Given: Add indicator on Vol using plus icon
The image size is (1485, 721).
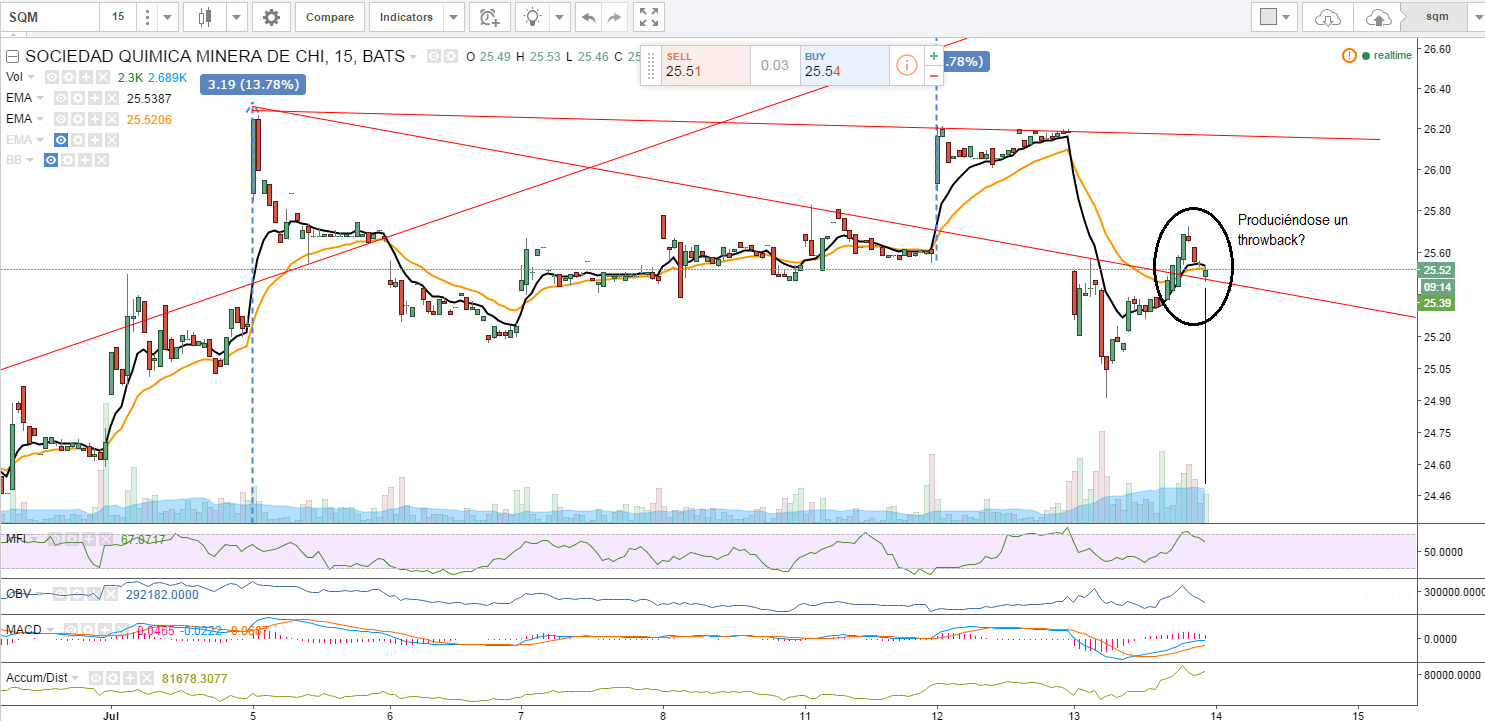Looking at the screenshot, I should (86, 77).
